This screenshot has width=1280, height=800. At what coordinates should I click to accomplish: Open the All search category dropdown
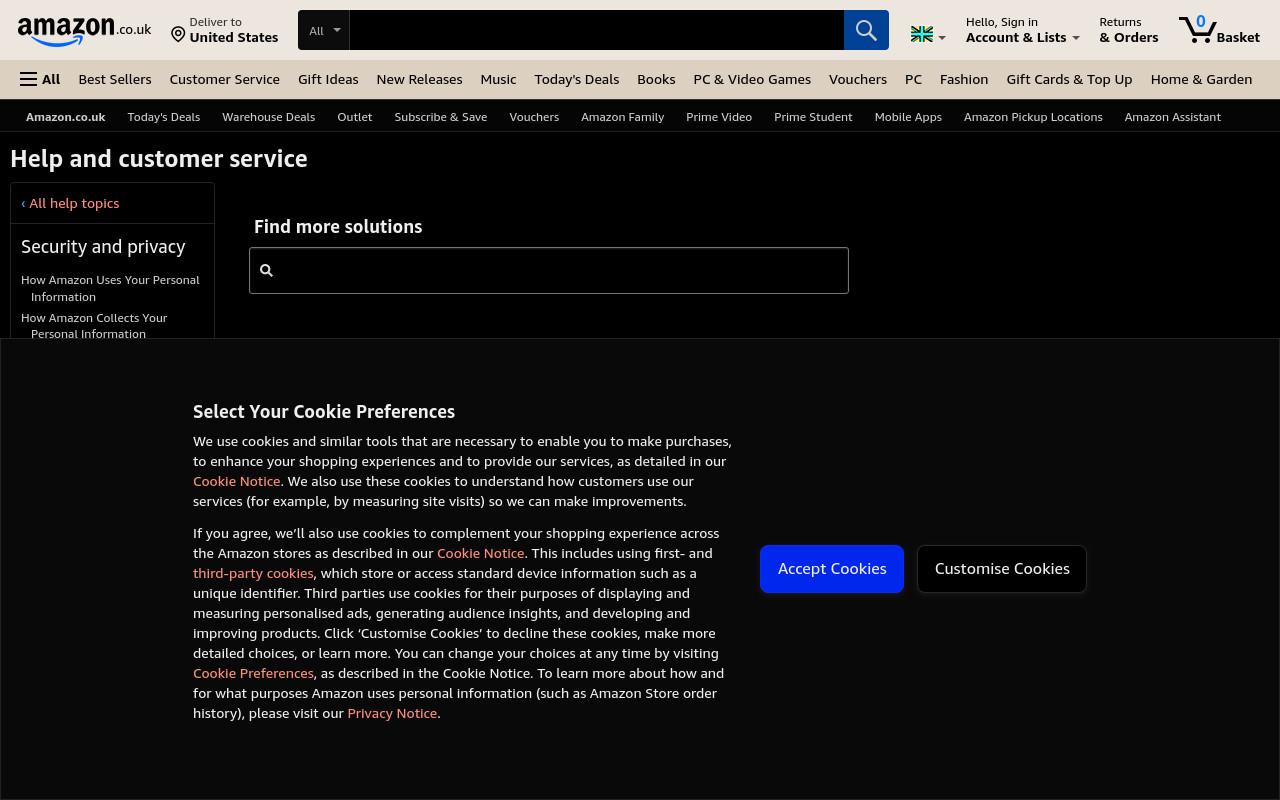click(x=324, y=30)
